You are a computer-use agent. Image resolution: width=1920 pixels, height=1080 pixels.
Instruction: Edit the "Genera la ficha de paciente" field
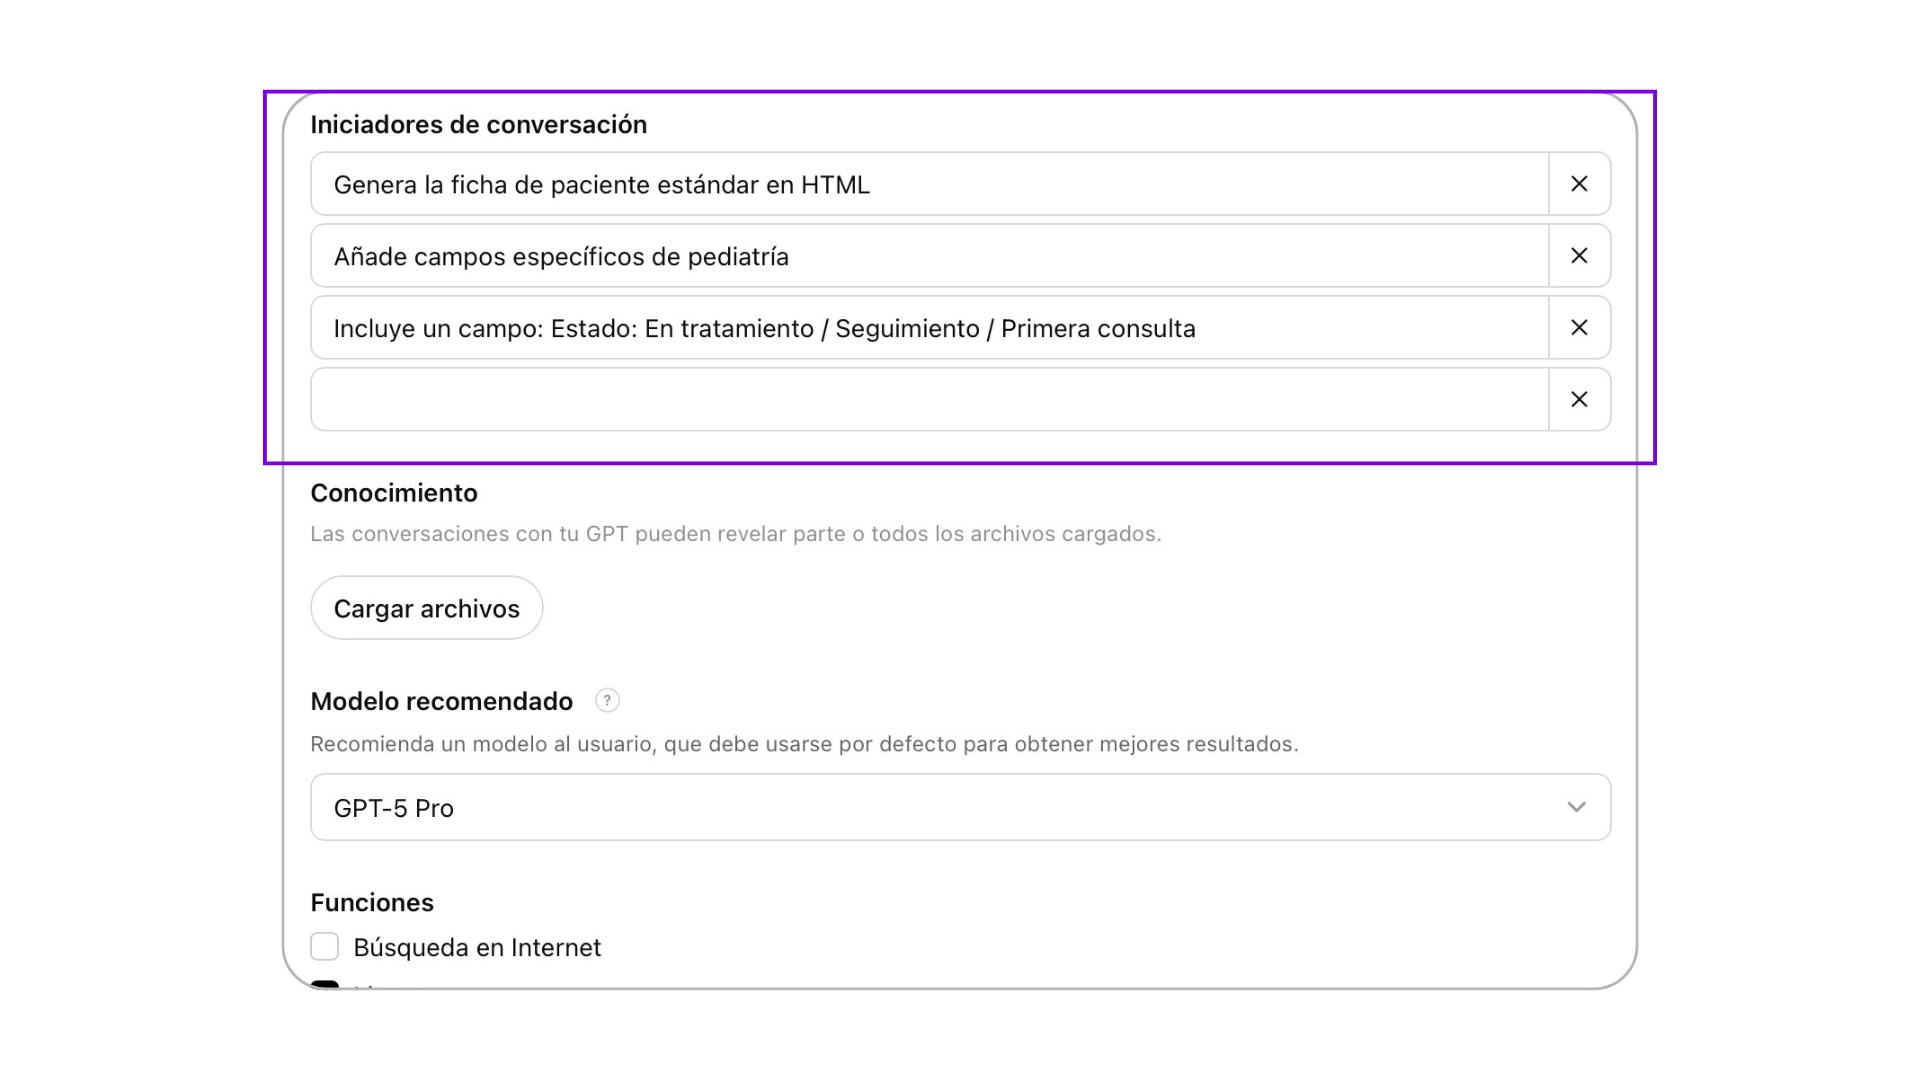(930, 185)
